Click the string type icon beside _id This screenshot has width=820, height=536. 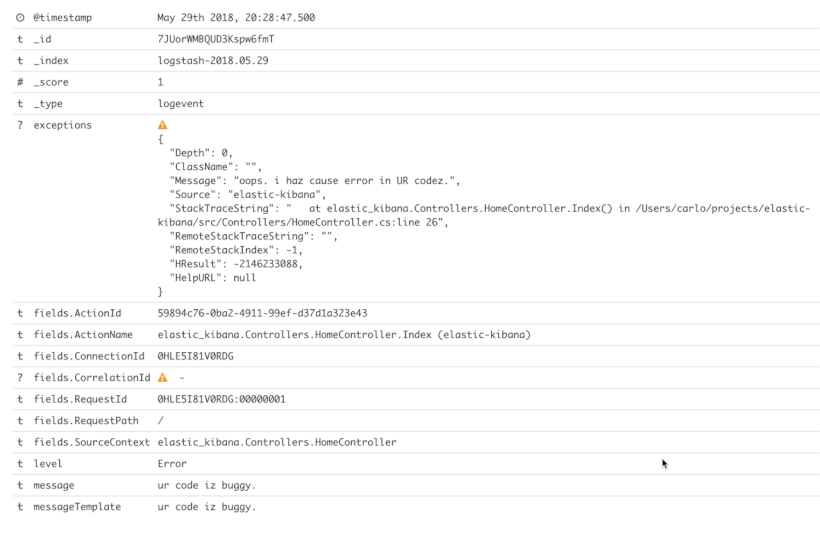tap(20, 39)
